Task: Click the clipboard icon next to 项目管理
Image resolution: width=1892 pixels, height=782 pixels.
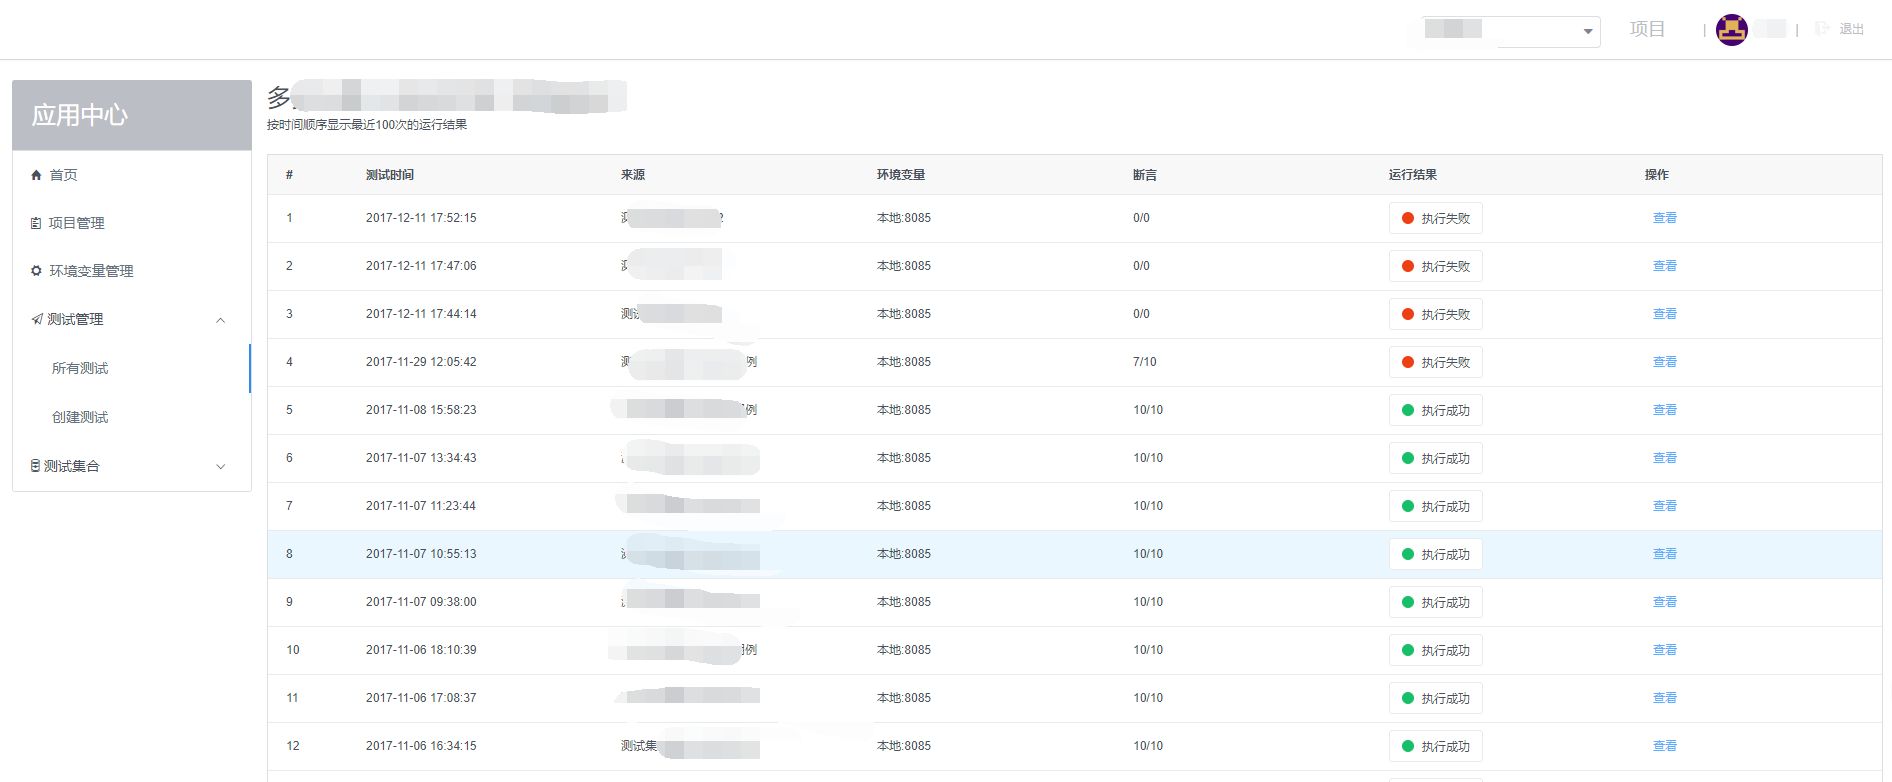Action: click(x=36, y=223)
